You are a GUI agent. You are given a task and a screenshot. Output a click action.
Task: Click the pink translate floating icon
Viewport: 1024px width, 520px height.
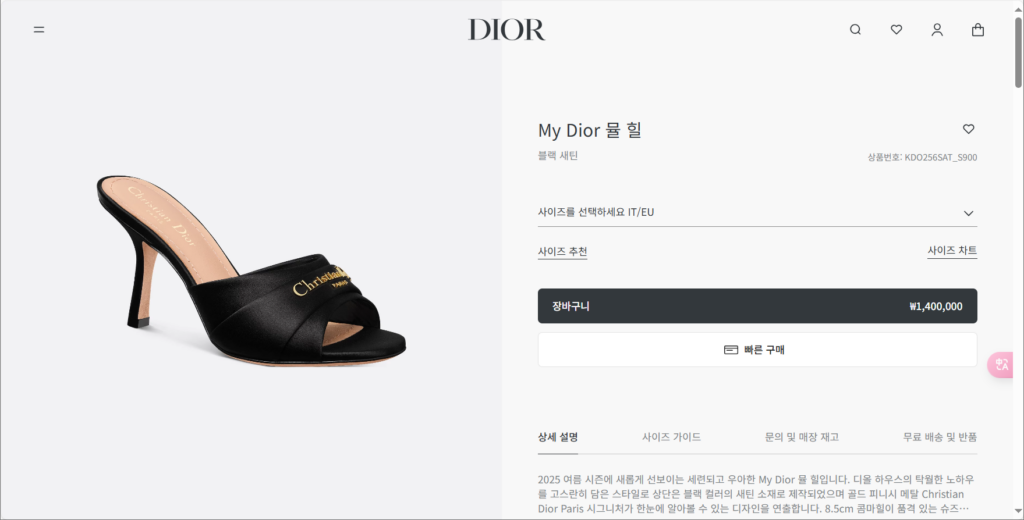(x=1001, y=365)
